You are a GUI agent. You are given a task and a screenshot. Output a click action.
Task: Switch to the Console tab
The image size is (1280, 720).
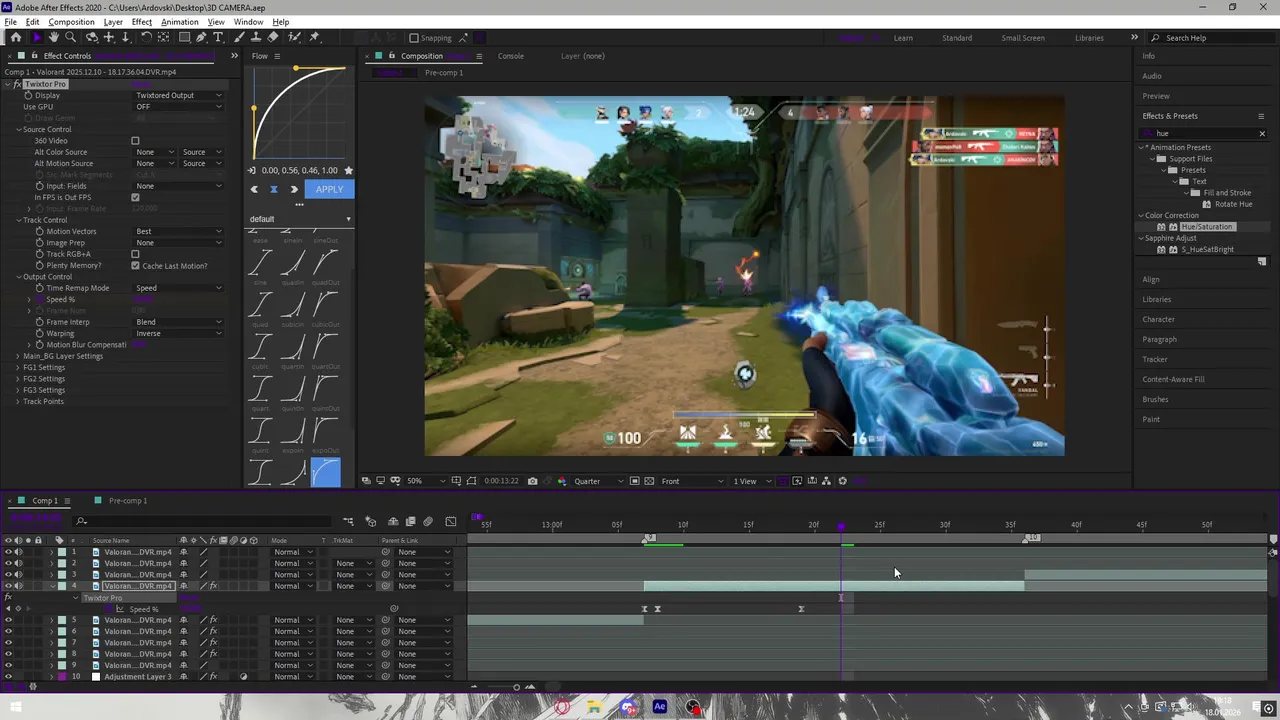tap(511, 56)
